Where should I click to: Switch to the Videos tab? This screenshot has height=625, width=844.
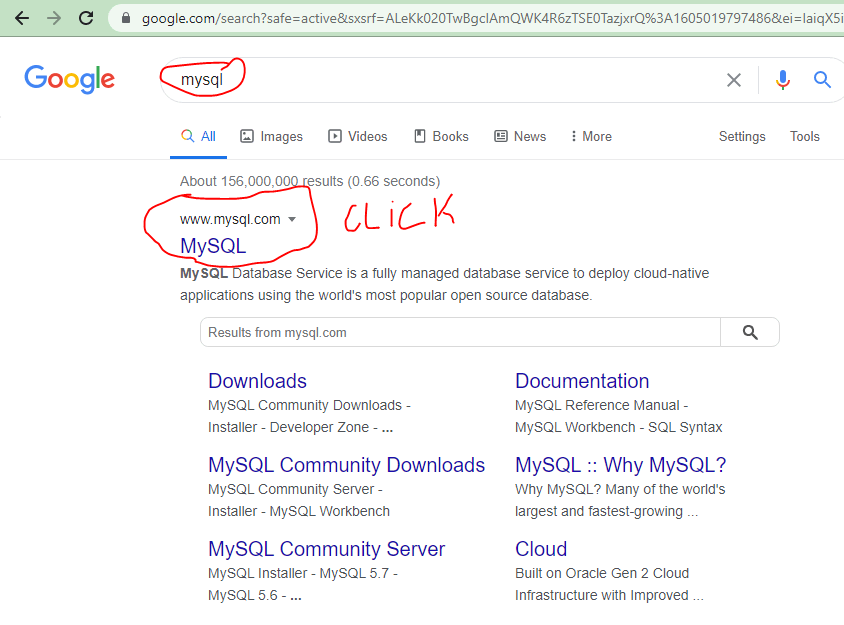[357, 137]
